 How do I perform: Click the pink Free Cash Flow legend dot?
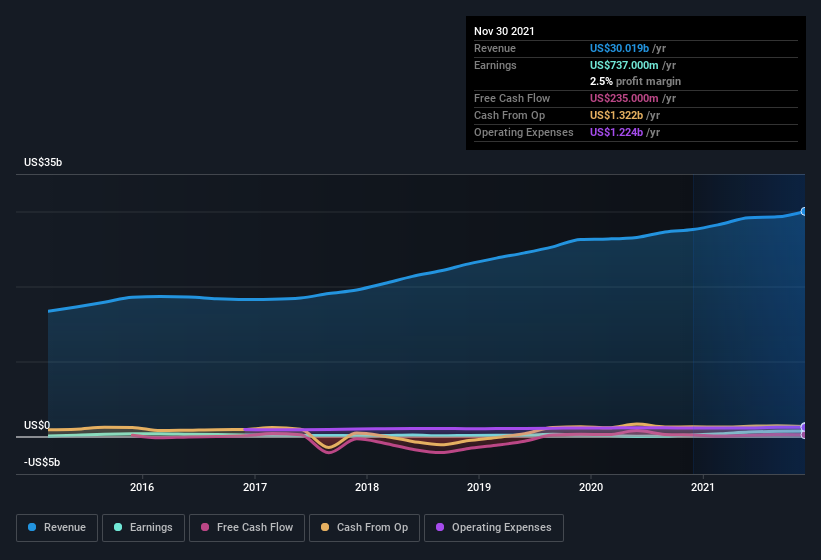point(205,527)
